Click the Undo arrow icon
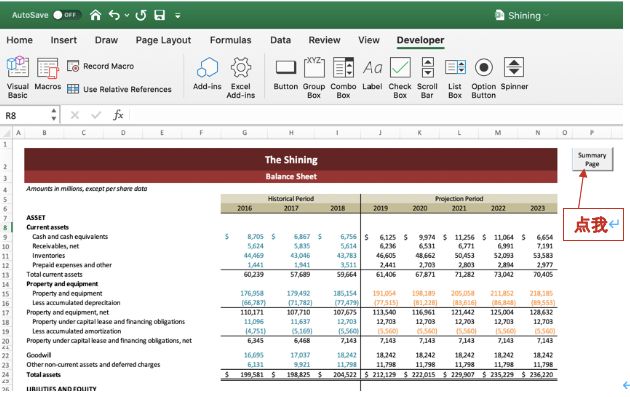The height and width of the screenshot is (397, 630). 114,15
